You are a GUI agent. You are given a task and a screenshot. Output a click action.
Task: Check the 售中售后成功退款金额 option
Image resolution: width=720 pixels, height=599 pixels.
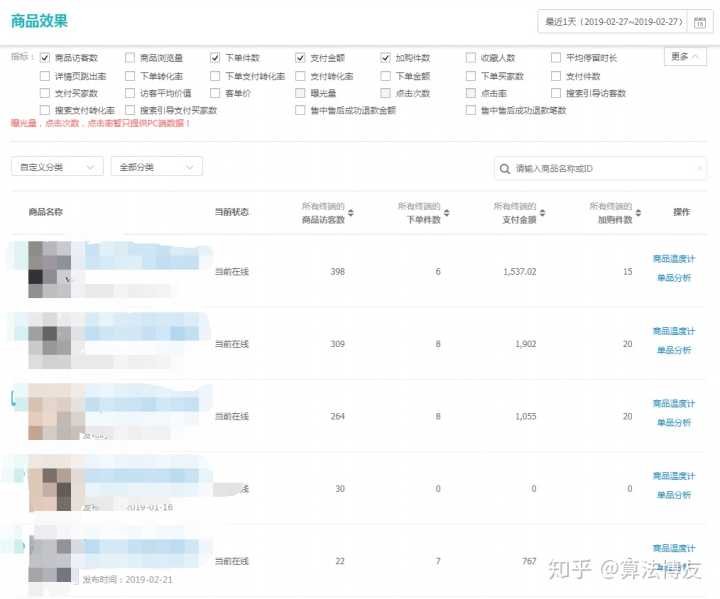tap(300, 110)
